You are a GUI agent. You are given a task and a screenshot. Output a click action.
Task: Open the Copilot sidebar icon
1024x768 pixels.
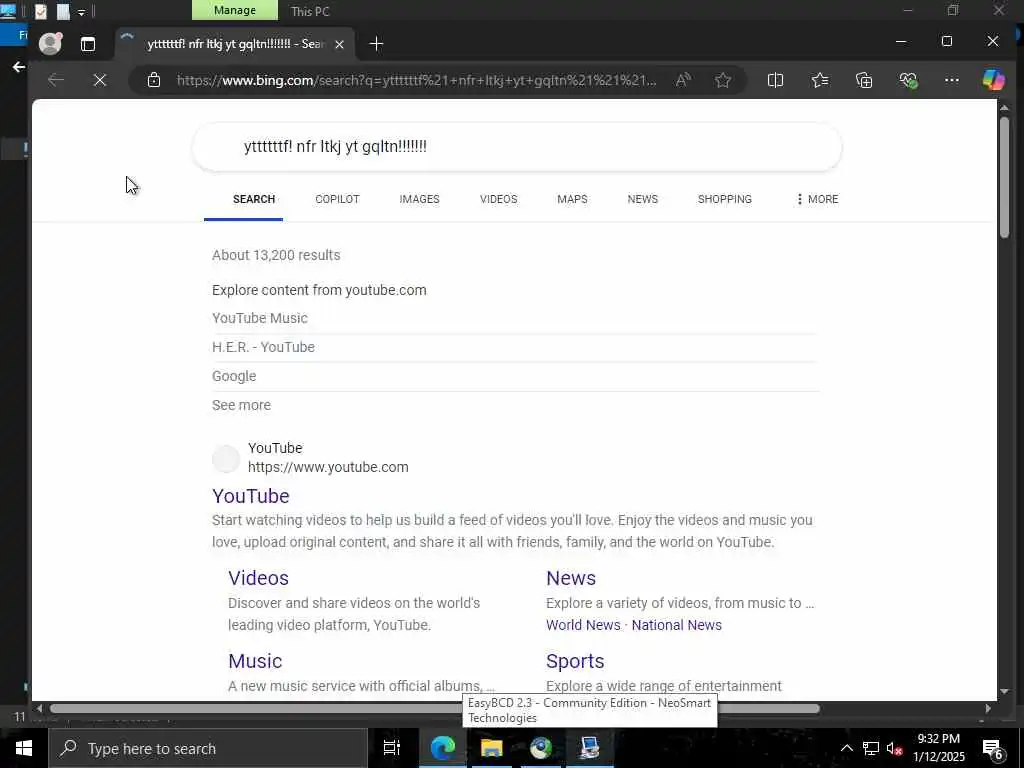click(993, 80)
